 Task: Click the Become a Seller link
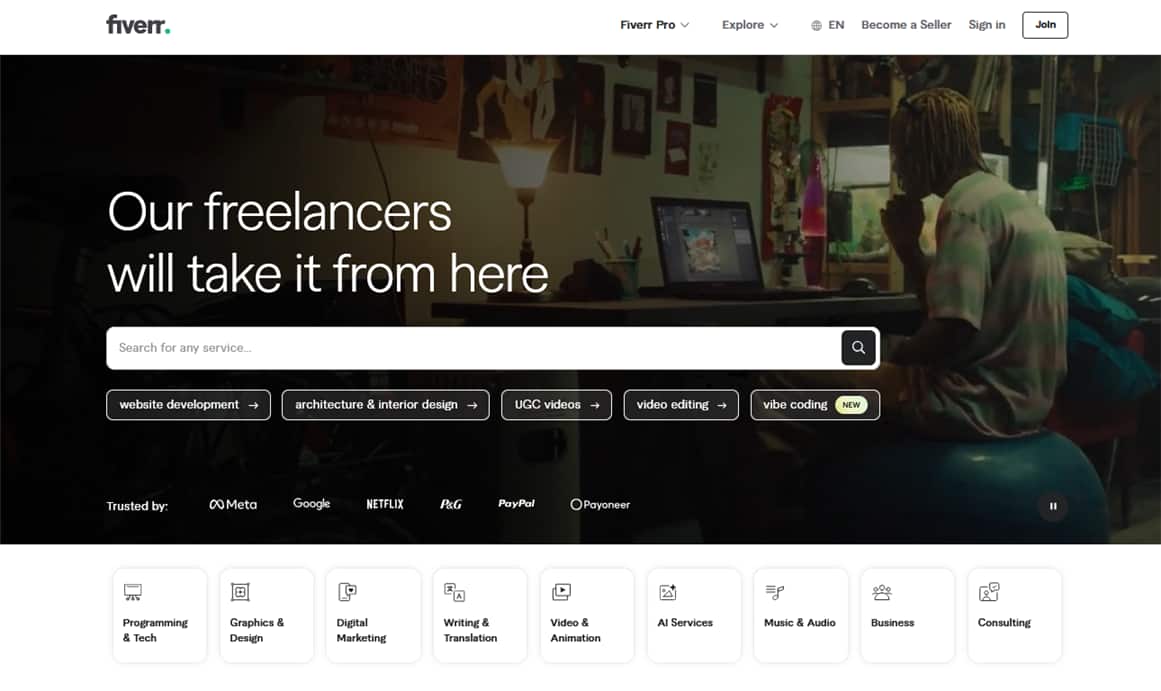coord(906,25)
